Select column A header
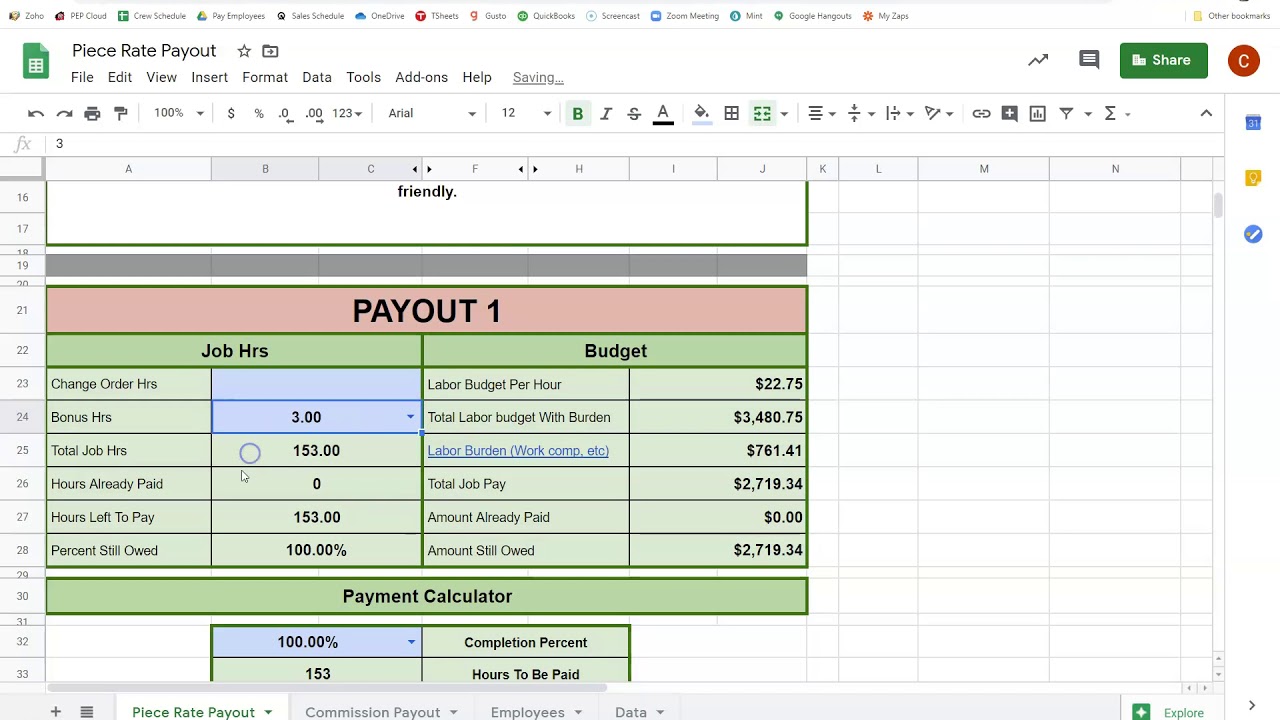The image size is (1280, 720). (128, 169)
